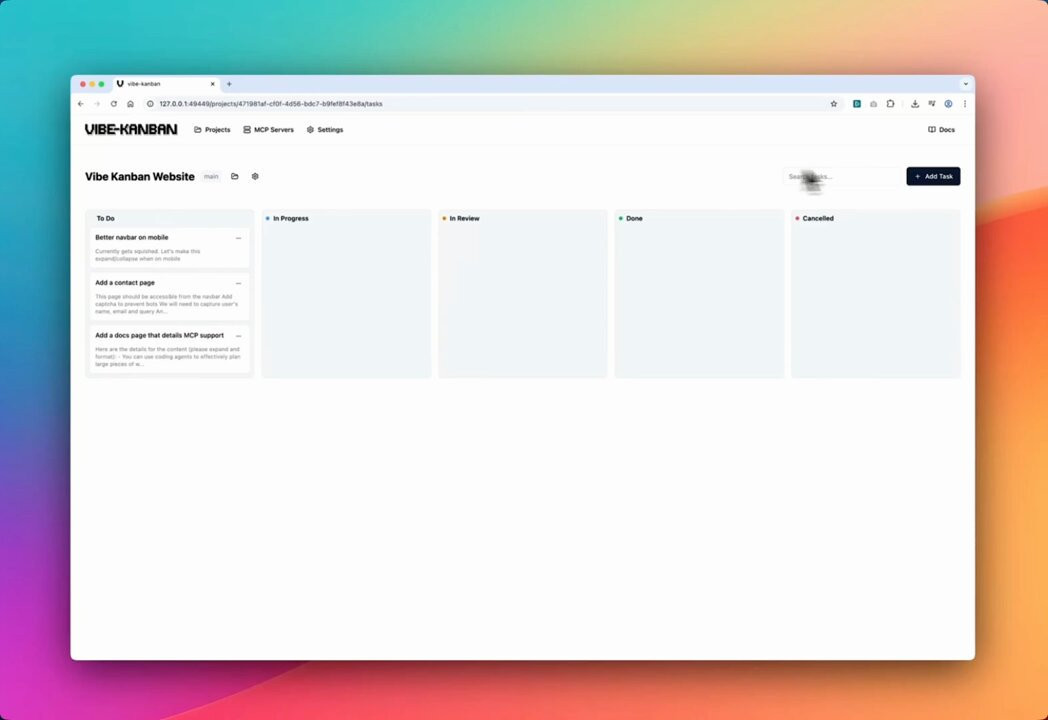Click the contact page task description text
The image size is (1048, 720).
pos(166,304)
